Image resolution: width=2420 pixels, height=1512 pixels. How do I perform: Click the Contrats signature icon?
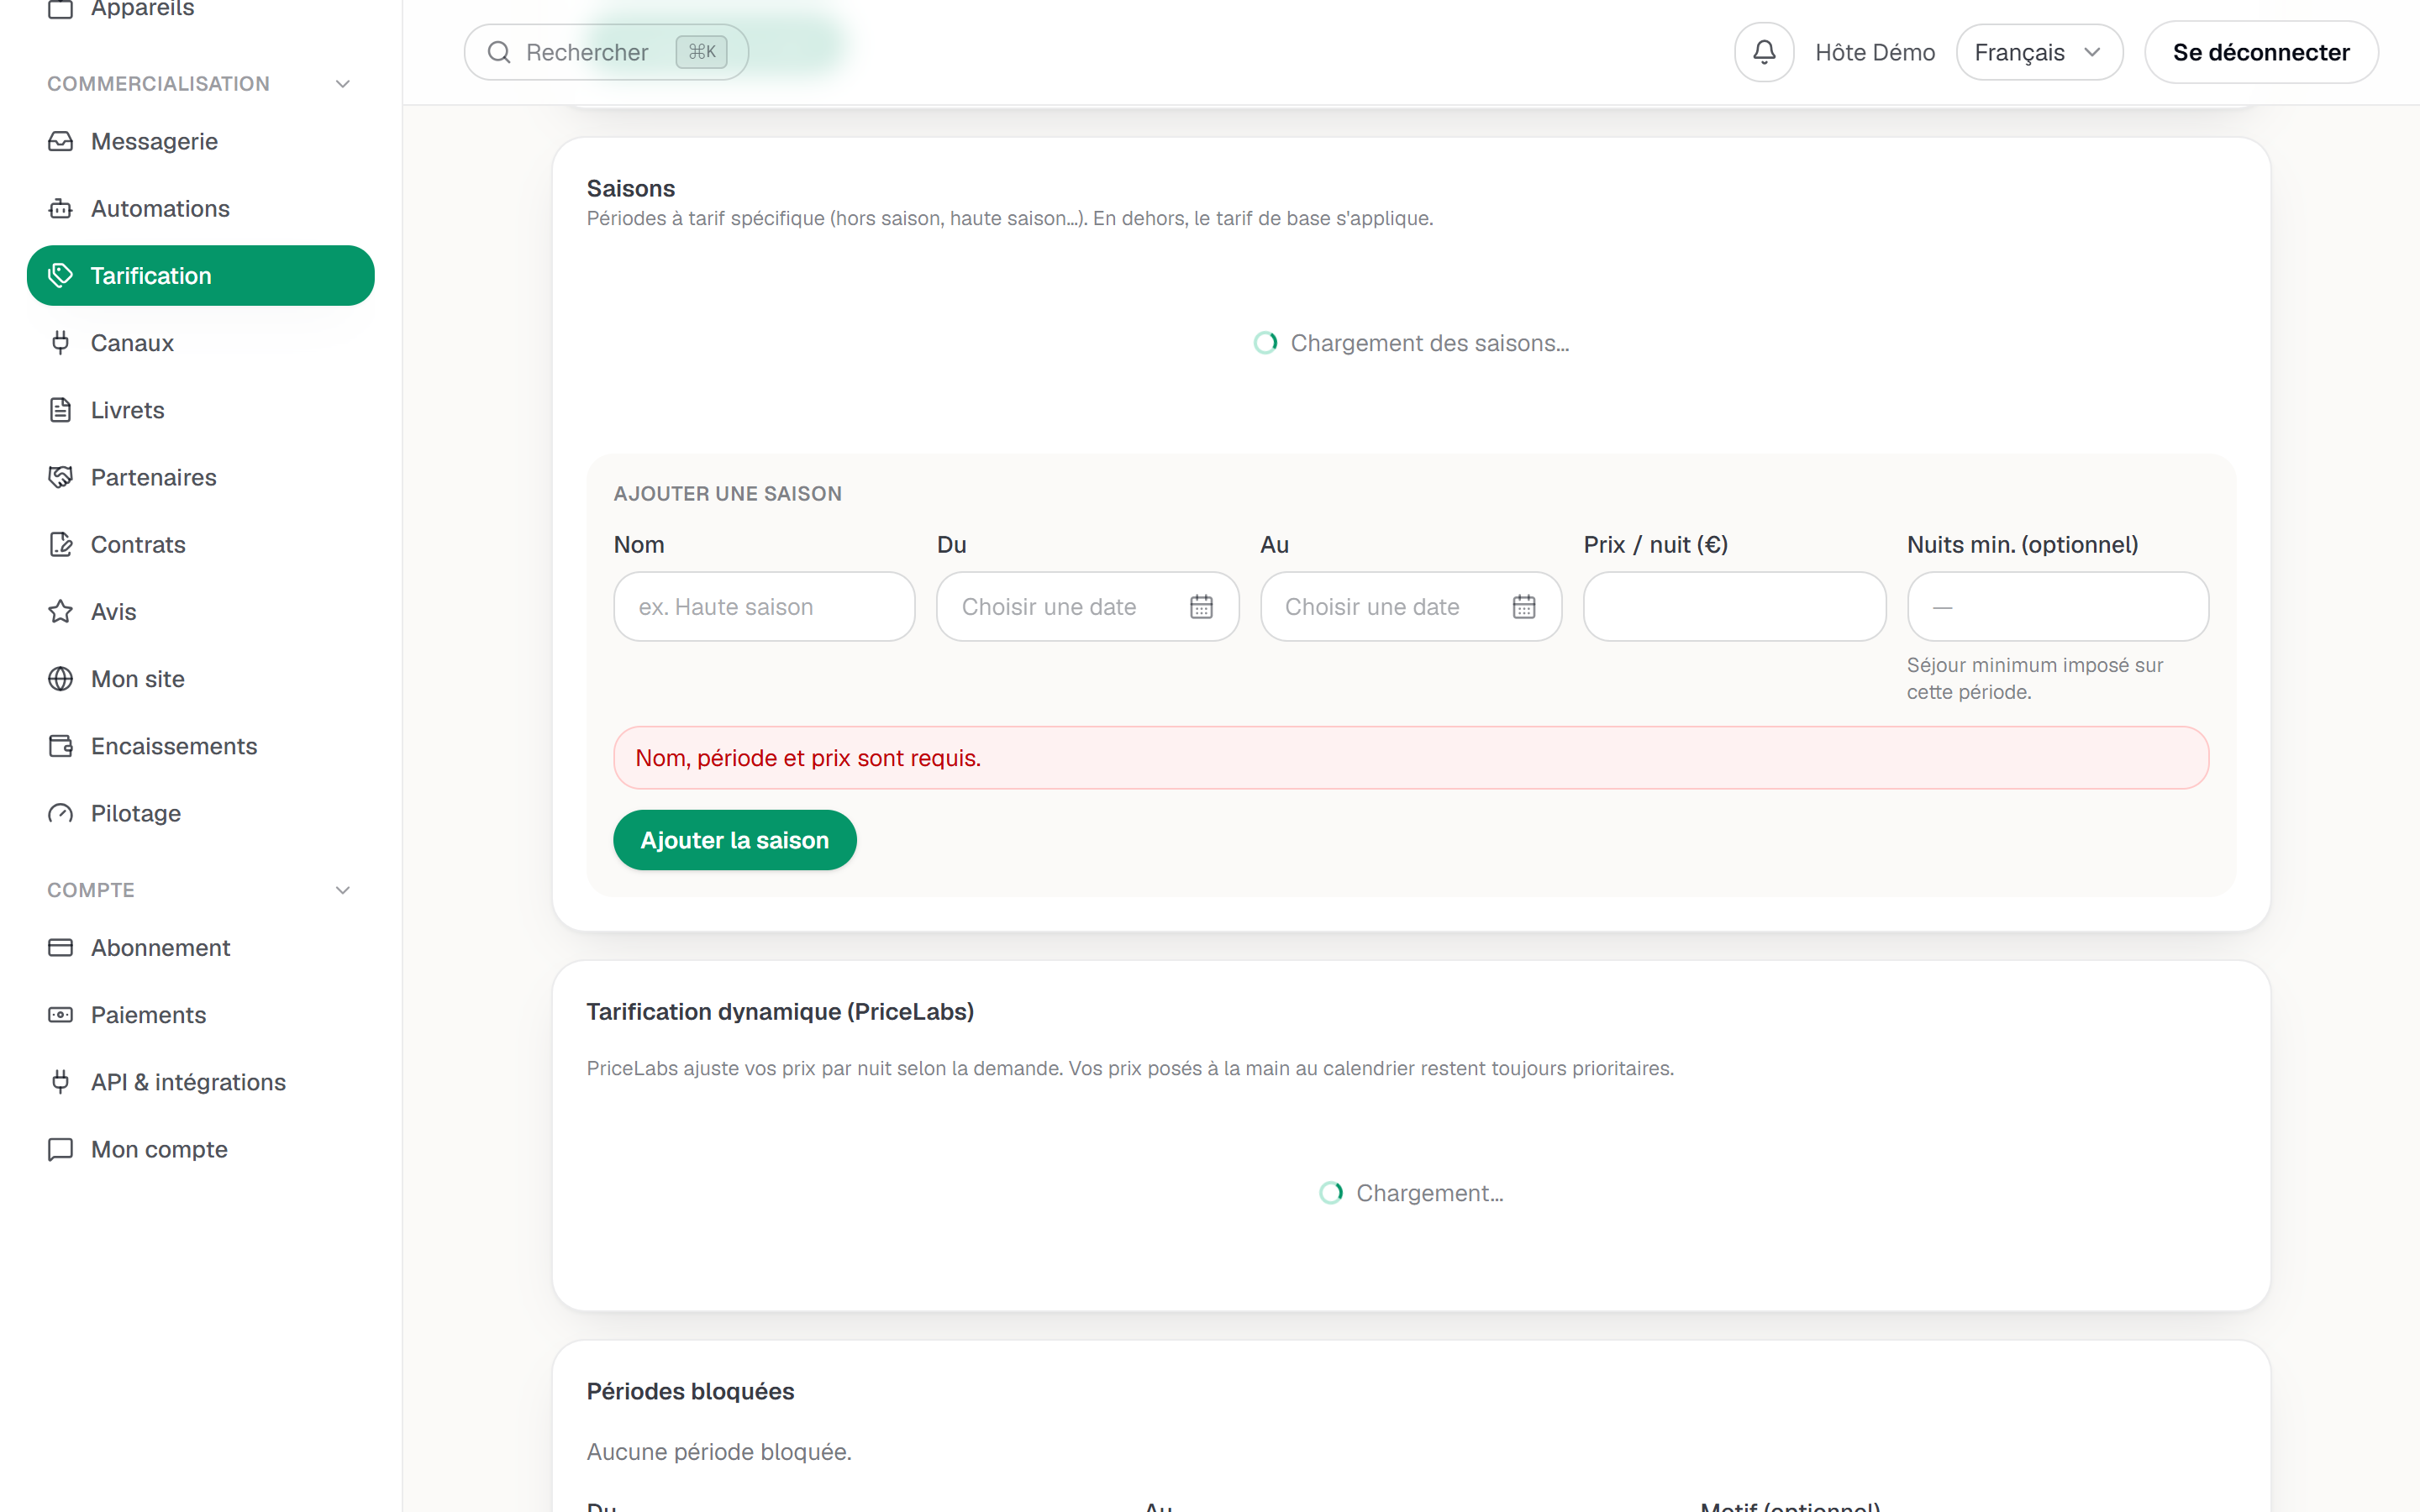click(x=60, y=544)
